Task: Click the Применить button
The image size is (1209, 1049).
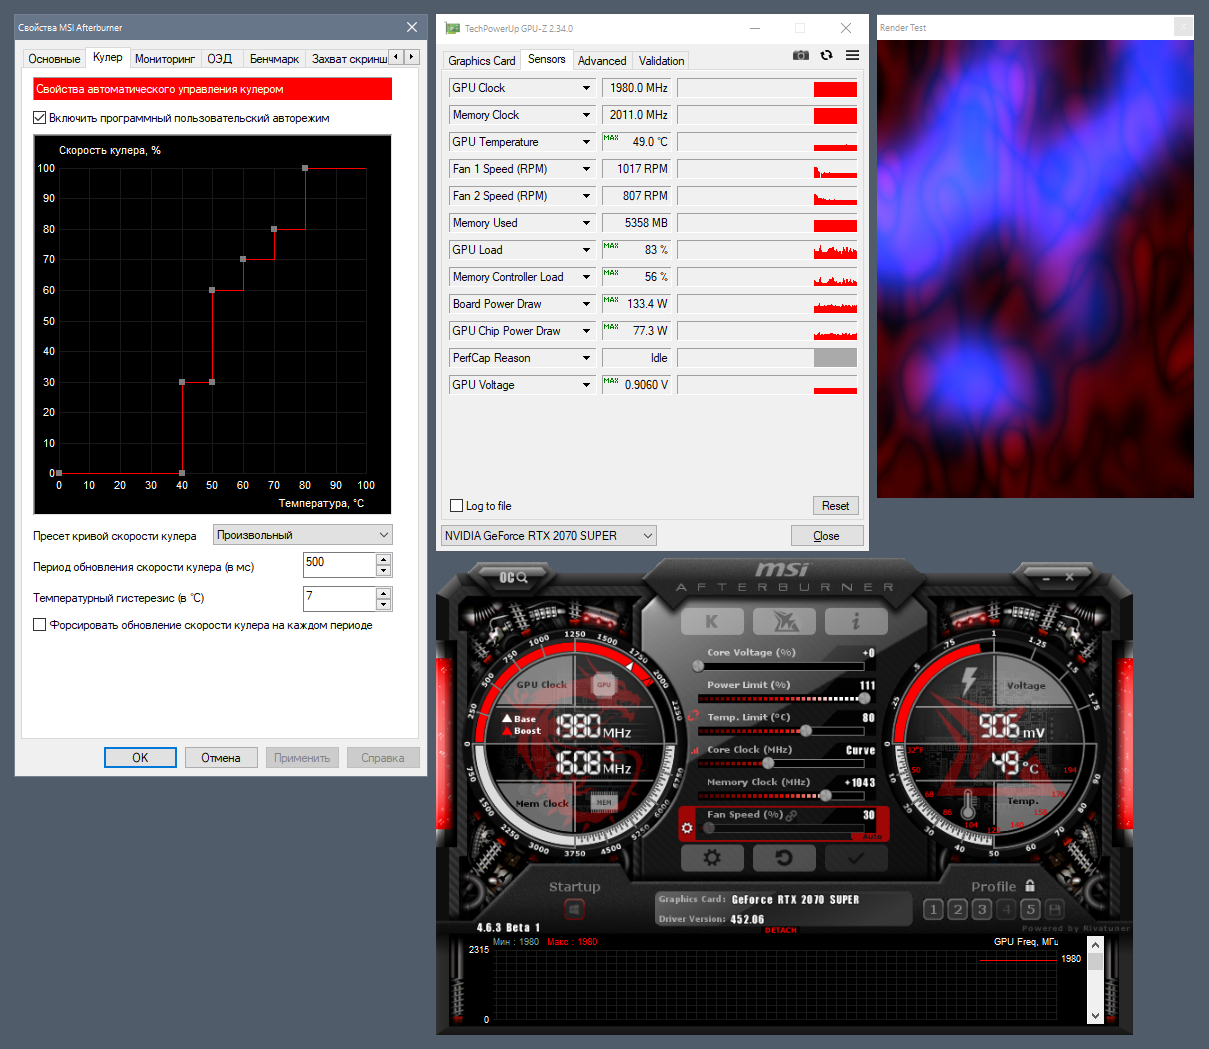Action: click(302, 758)
